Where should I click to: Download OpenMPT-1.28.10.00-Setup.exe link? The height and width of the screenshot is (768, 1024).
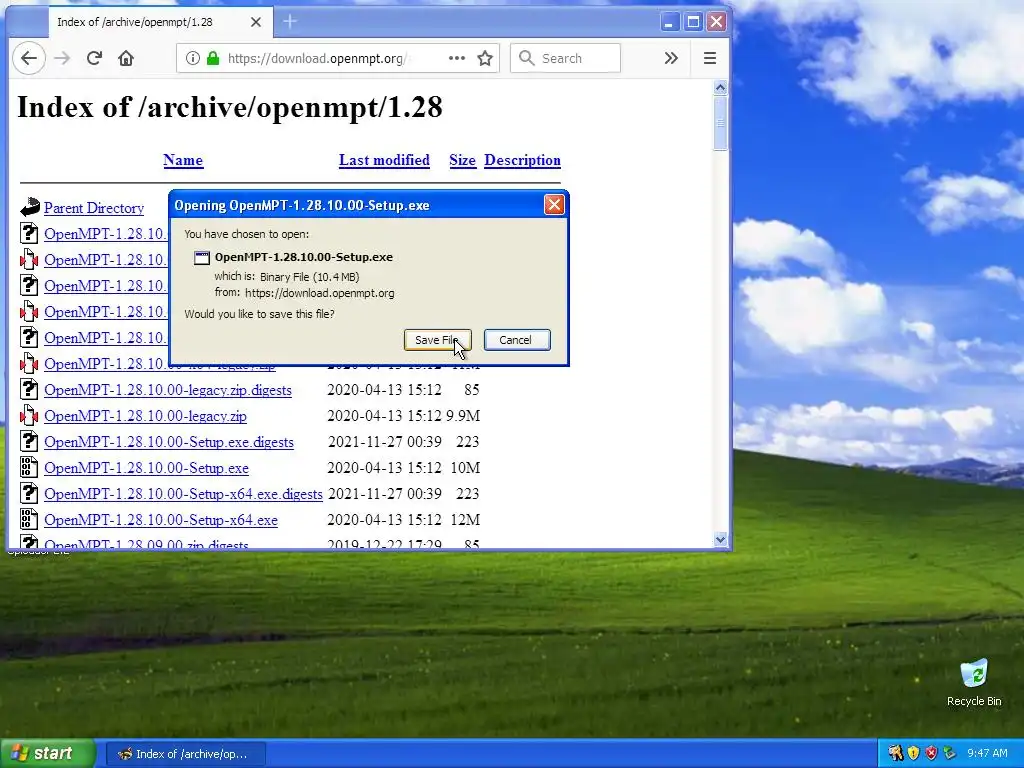(x=146, y=468)
